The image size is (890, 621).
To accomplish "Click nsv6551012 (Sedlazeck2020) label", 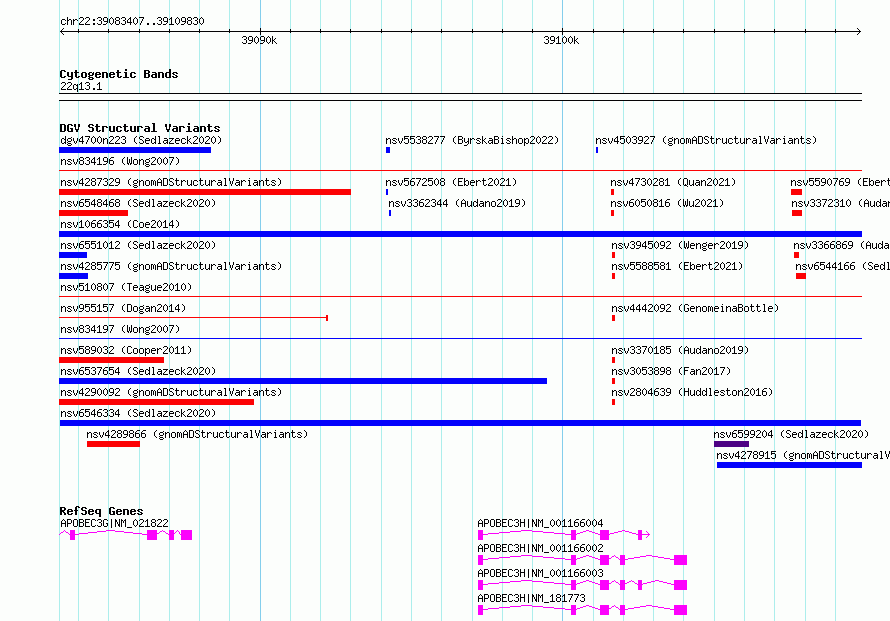I will (x=138, y=245).
